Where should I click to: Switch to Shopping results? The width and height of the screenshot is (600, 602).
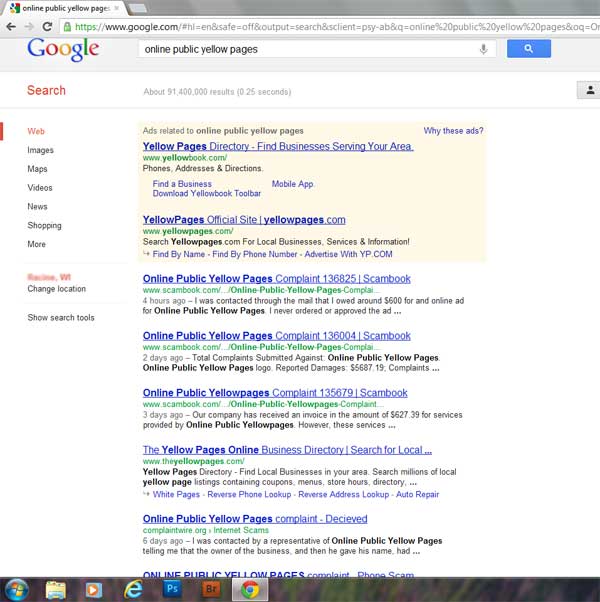(44, 225)
